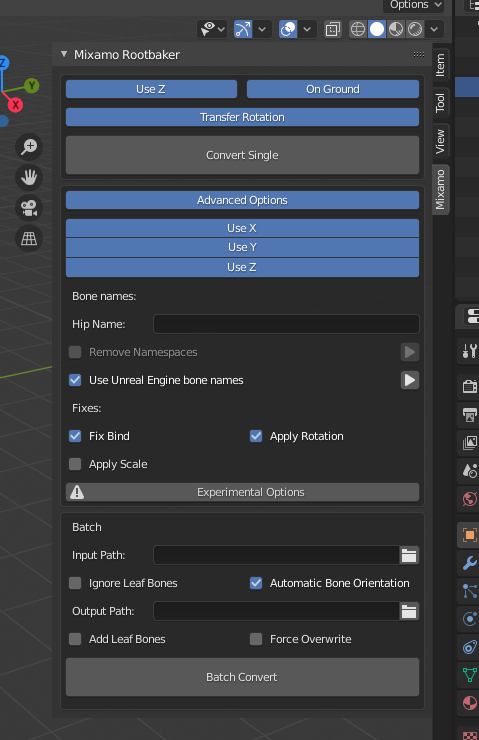Toggle the Use Y axis button
The width and height of the screenshot is (479, 740).
tap(242, 247)
